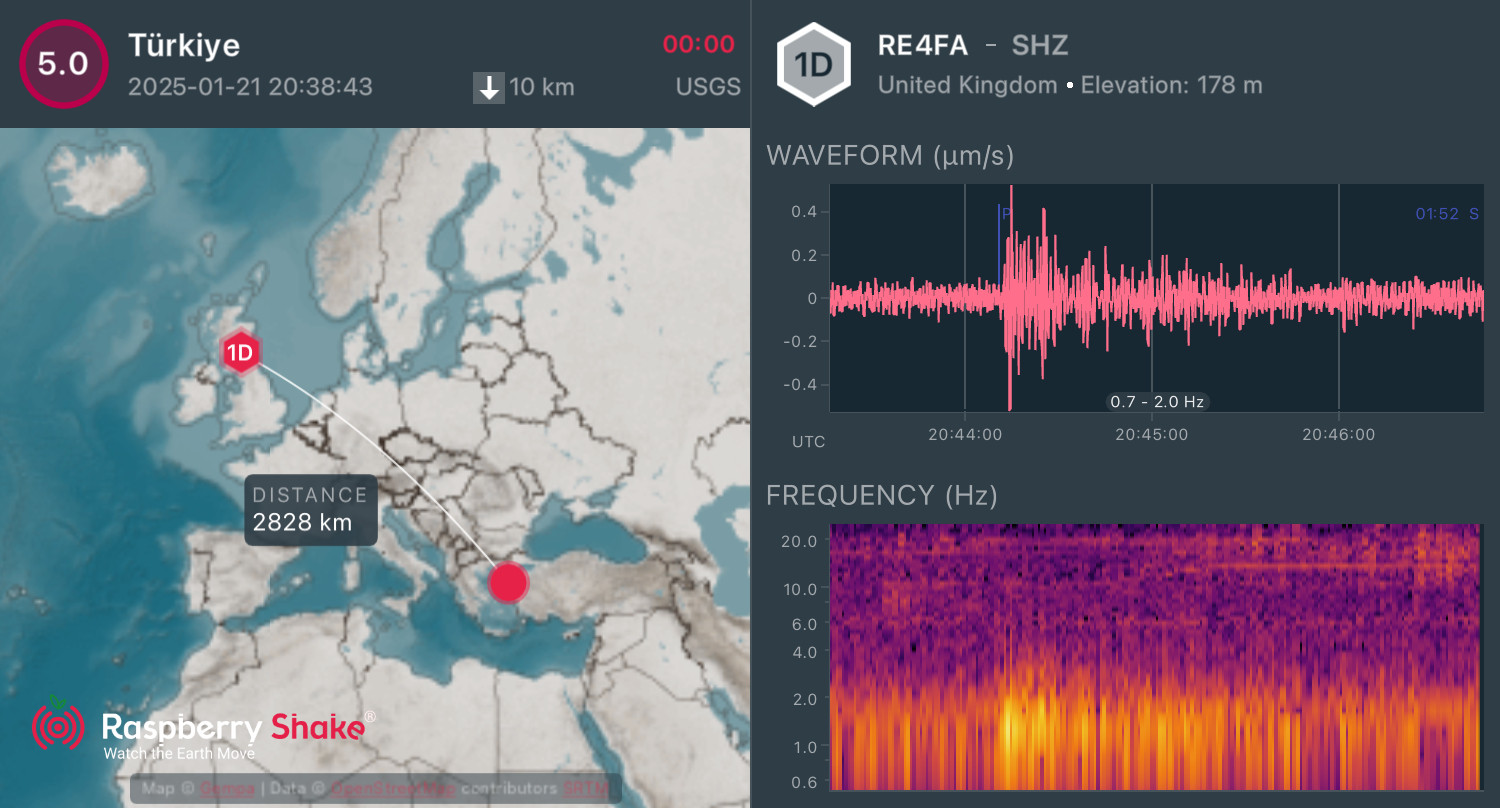This screenshot has height=808, width=1500.
Task: Click the Watch the Earth Move tagline
Action: click(179, 753)
